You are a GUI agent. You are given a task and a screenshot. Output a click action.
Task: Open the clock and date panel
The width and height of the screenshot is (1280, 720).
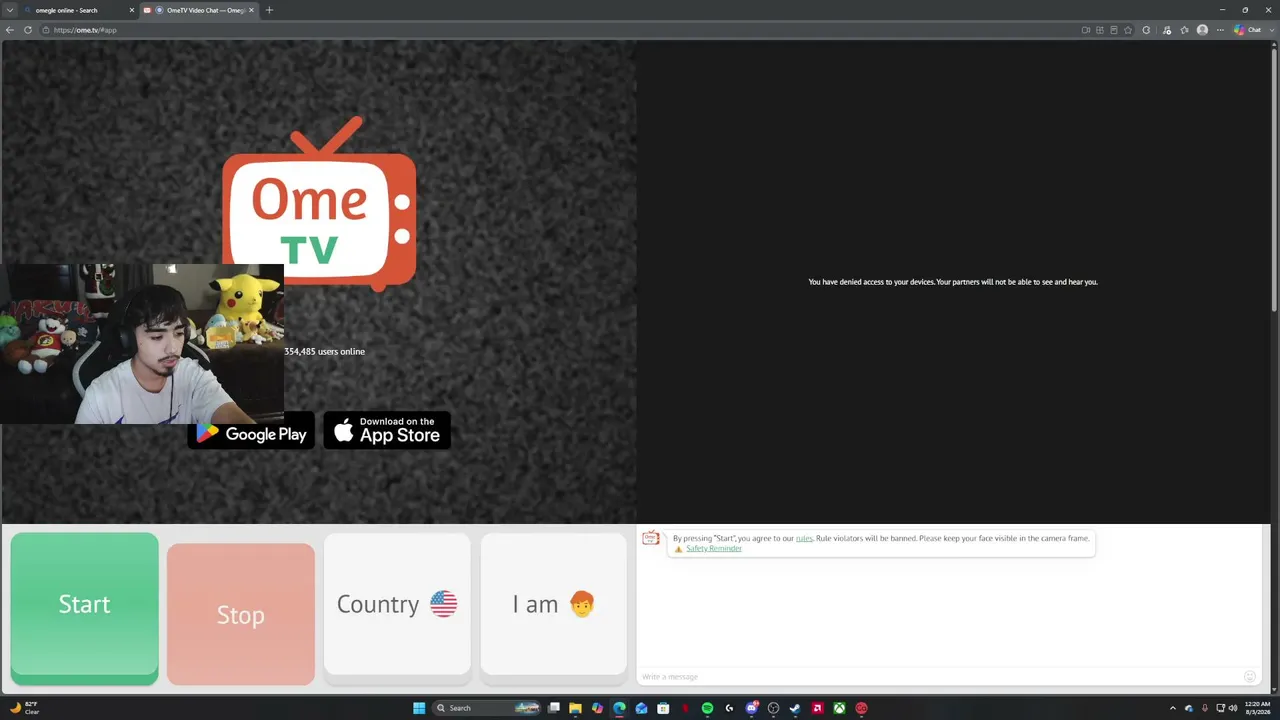(x=1257, y=708)
